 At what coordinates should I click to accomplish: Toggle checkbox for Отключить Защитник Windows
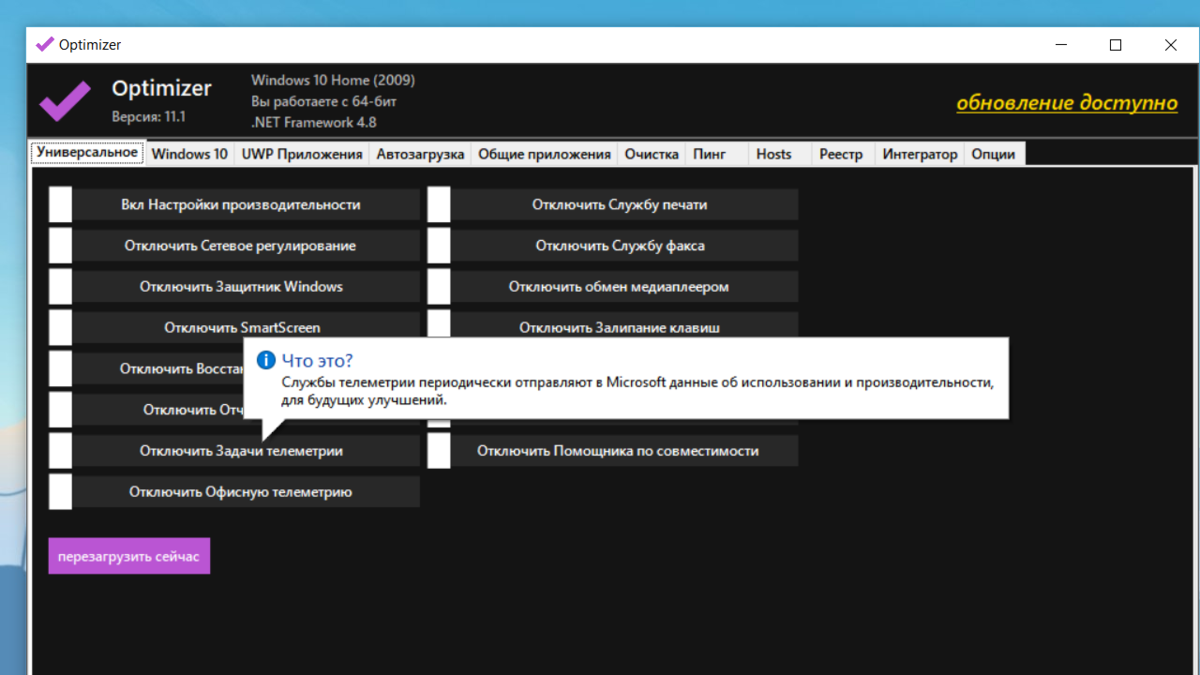coord(60,287)
